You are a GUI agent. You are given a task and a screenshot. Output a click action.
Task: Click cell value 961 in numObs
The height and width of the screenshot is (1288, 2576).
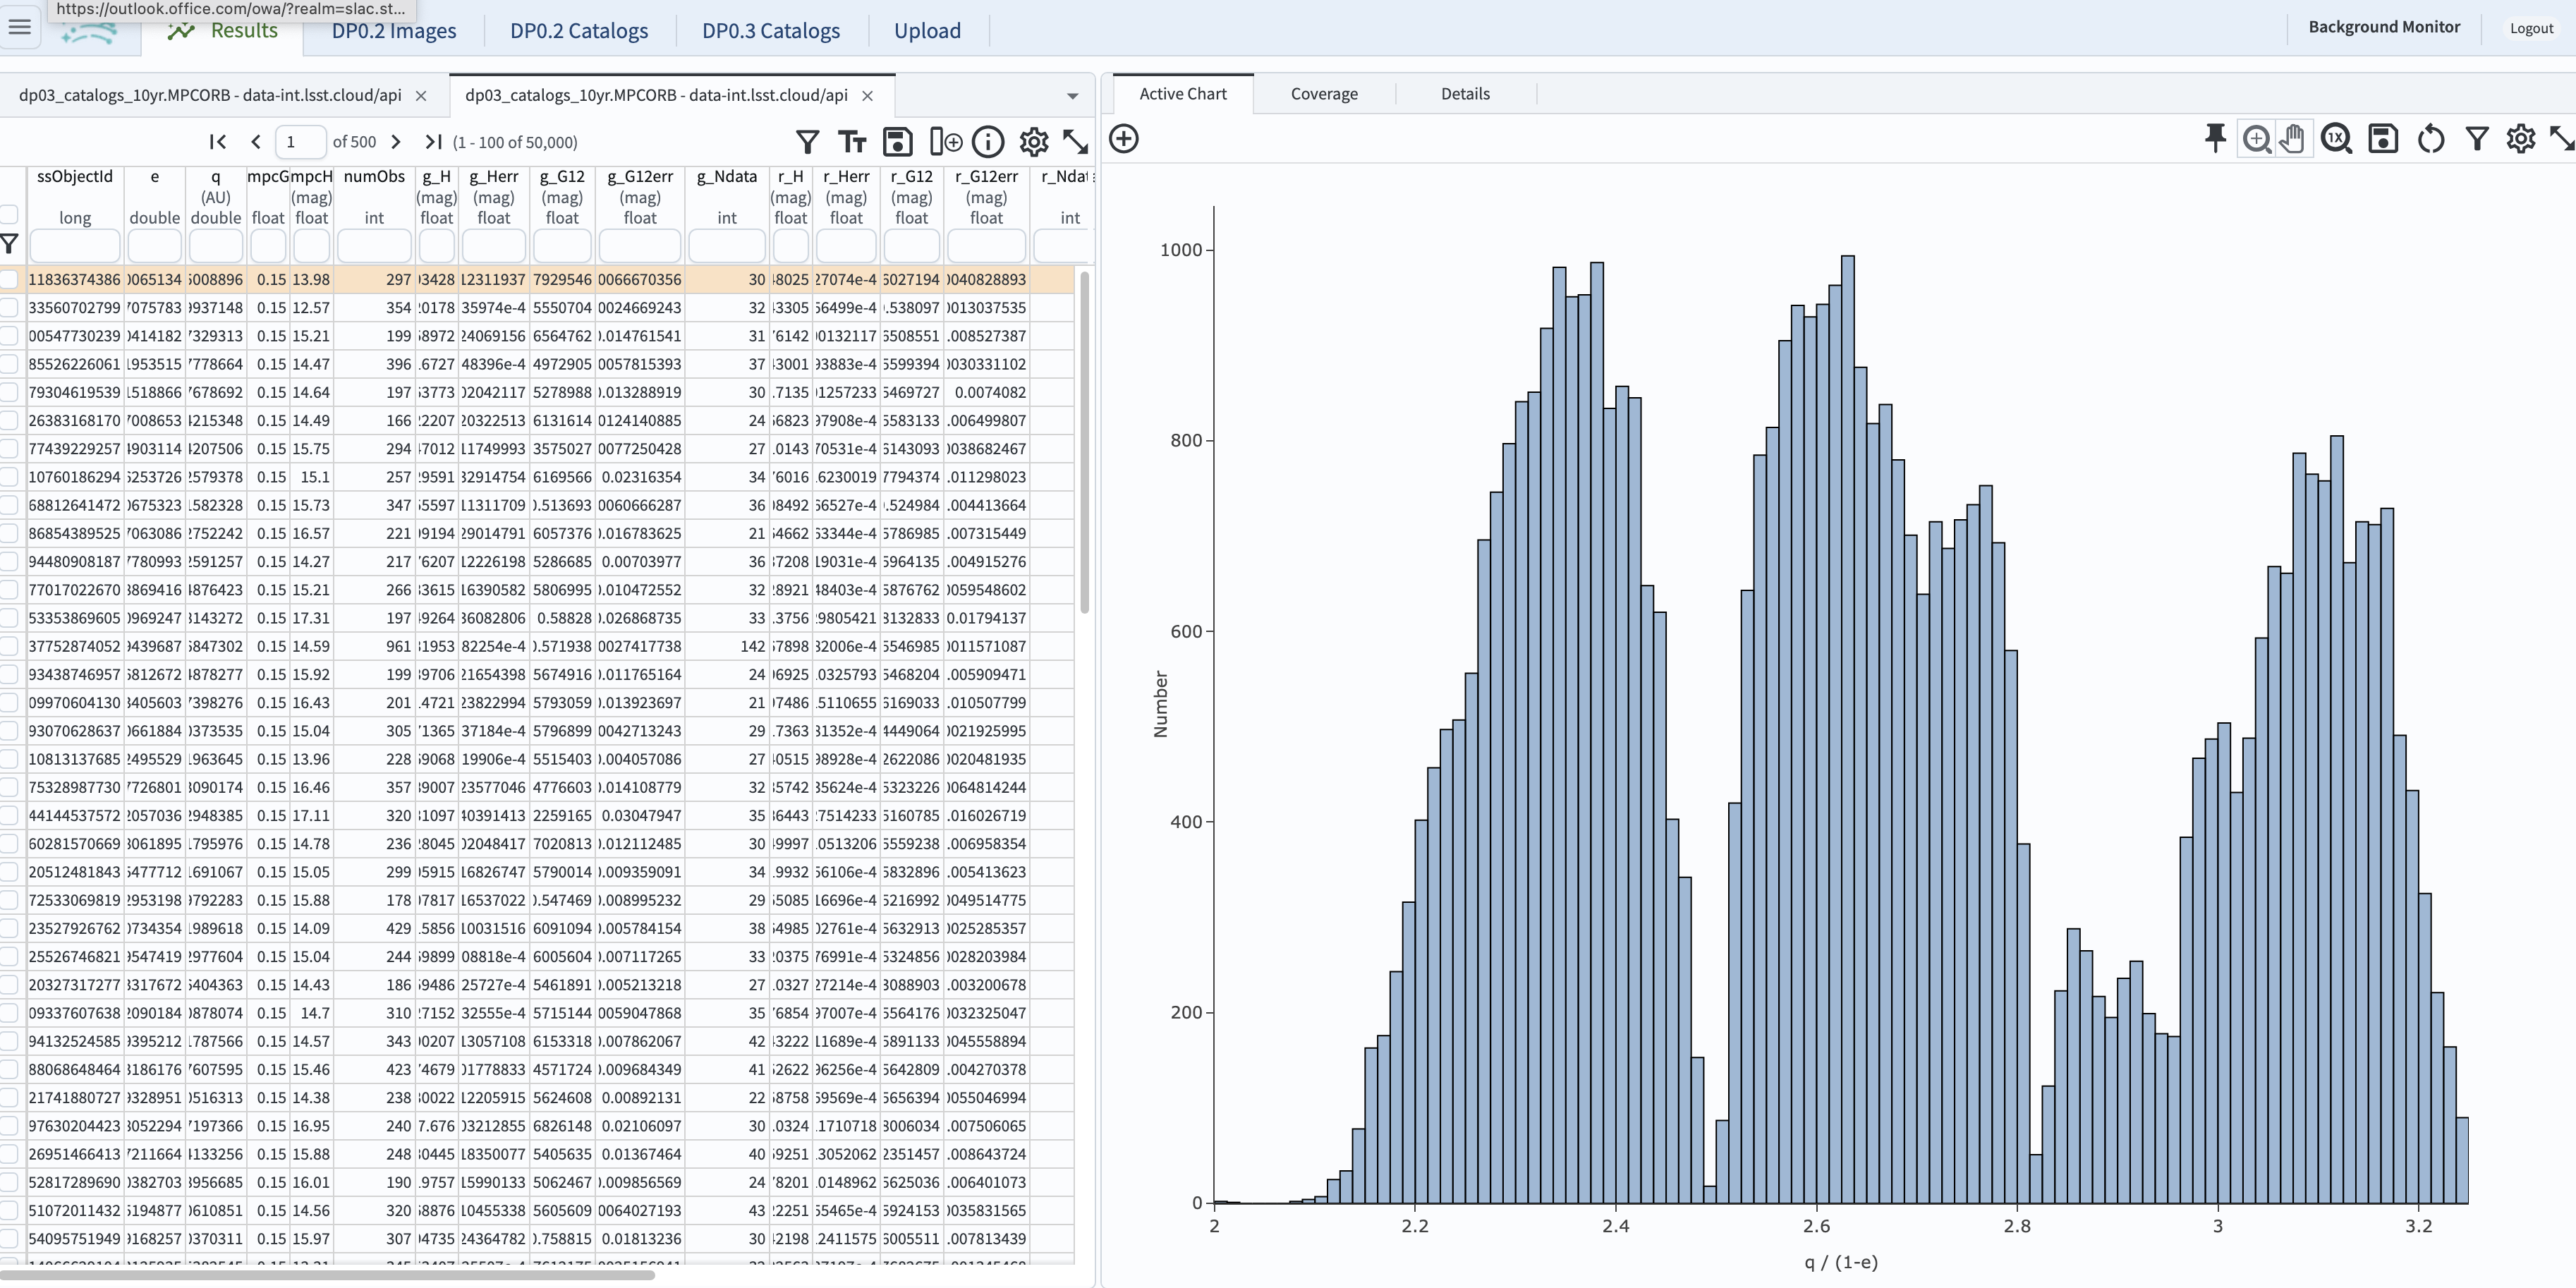(x=398, y=646)
